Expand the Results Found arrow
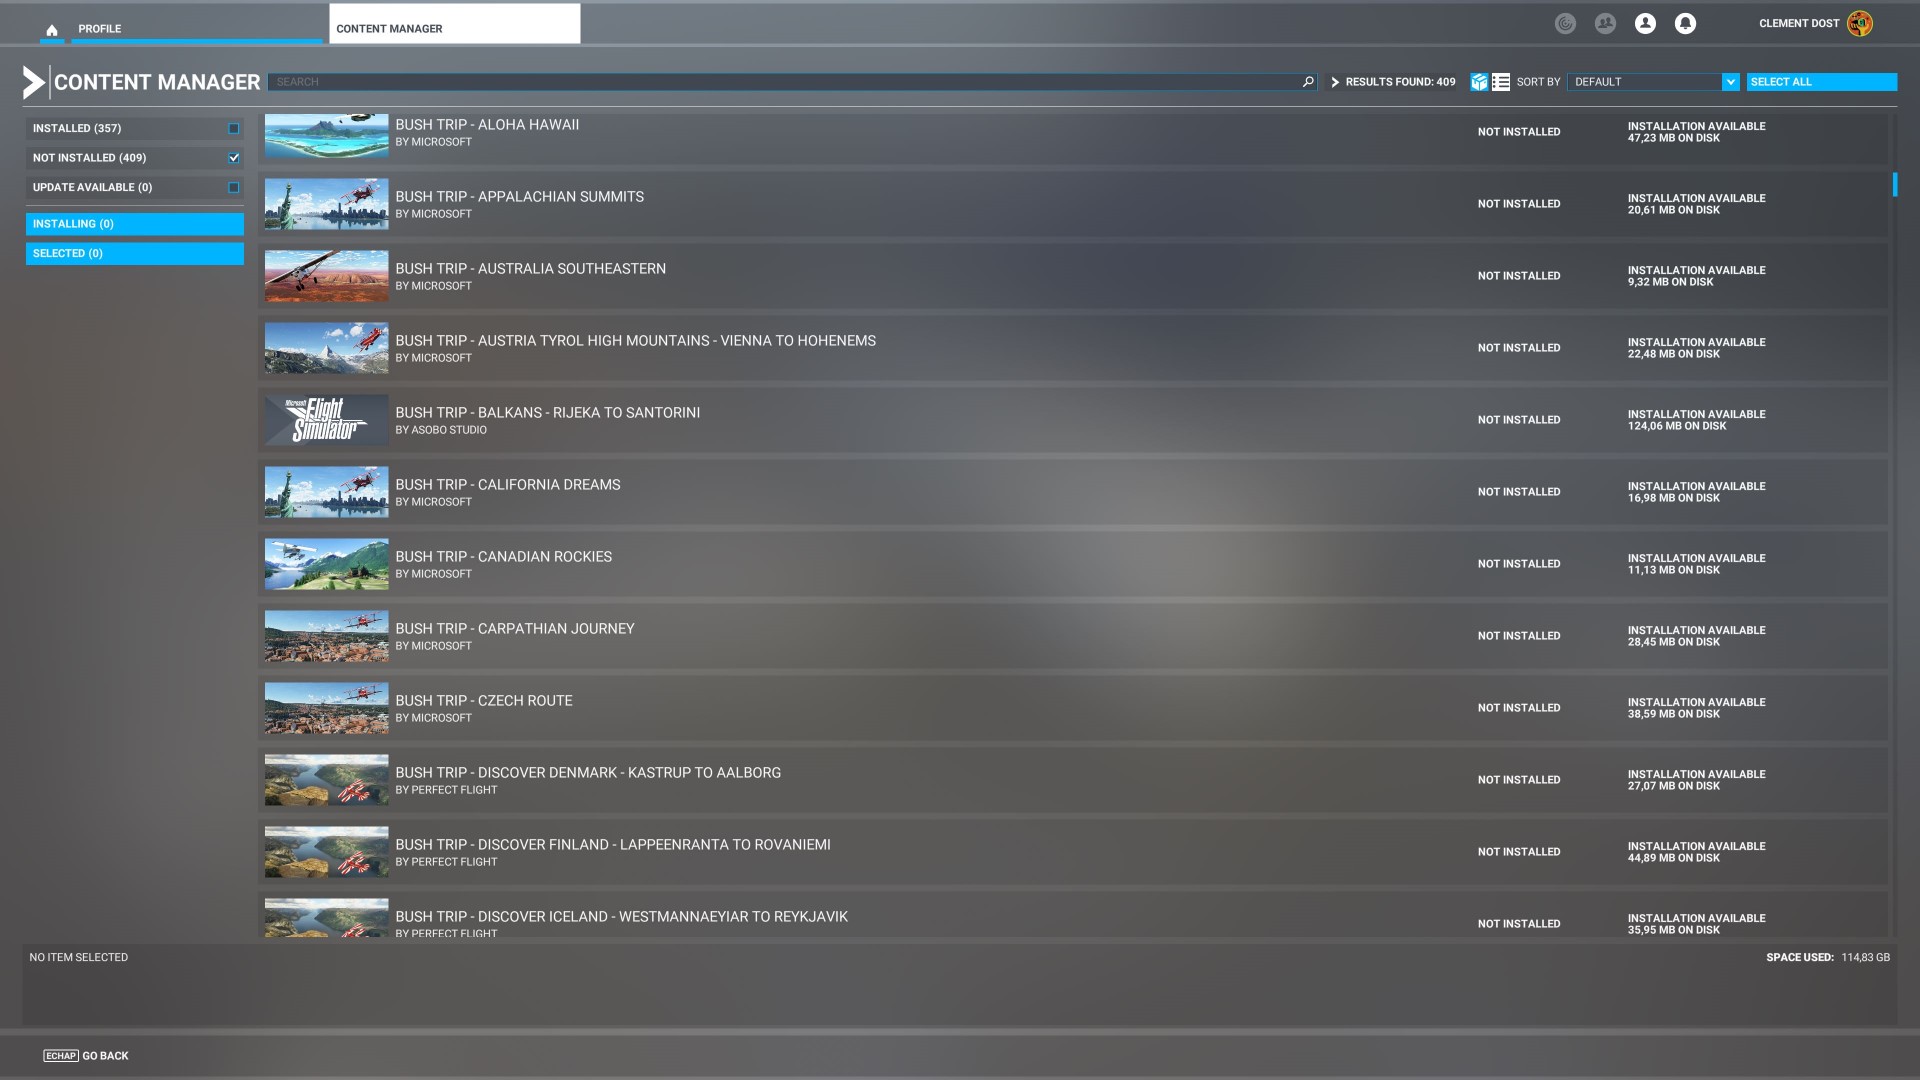1920x1080 pixels. tap(1335, 82)
